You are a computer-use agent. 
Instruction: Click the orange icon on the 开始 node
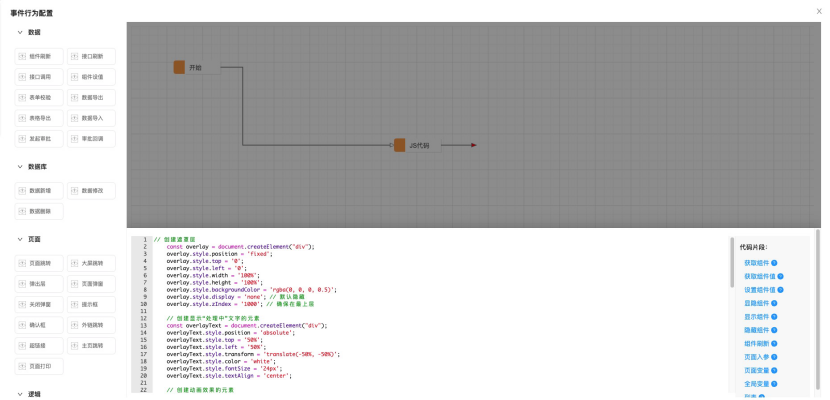pos(179,67)
